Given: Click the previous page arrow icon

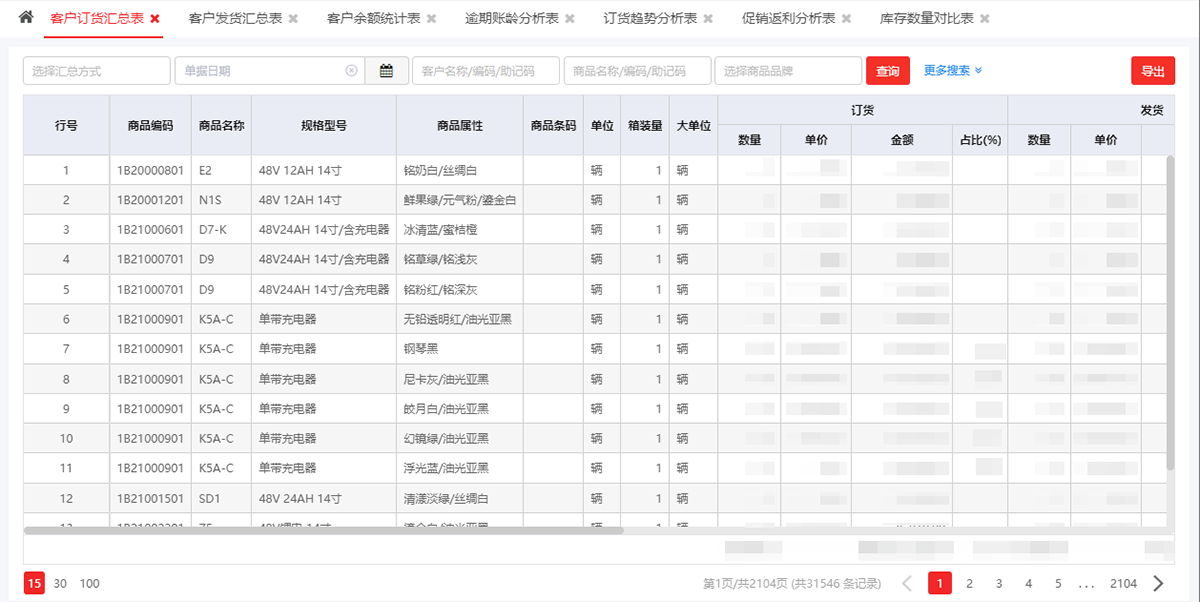Looking at the screenshot, I should click(908, 582).
